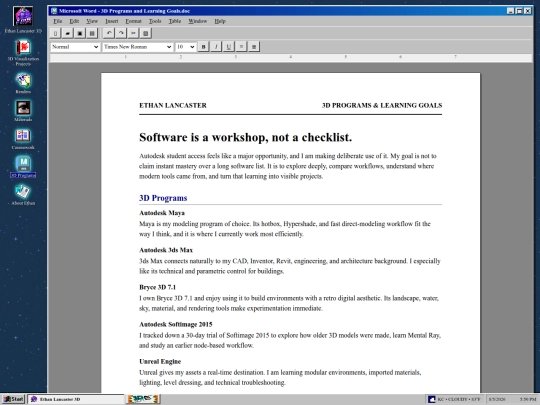Open the Tools menu

click(155, 21)
